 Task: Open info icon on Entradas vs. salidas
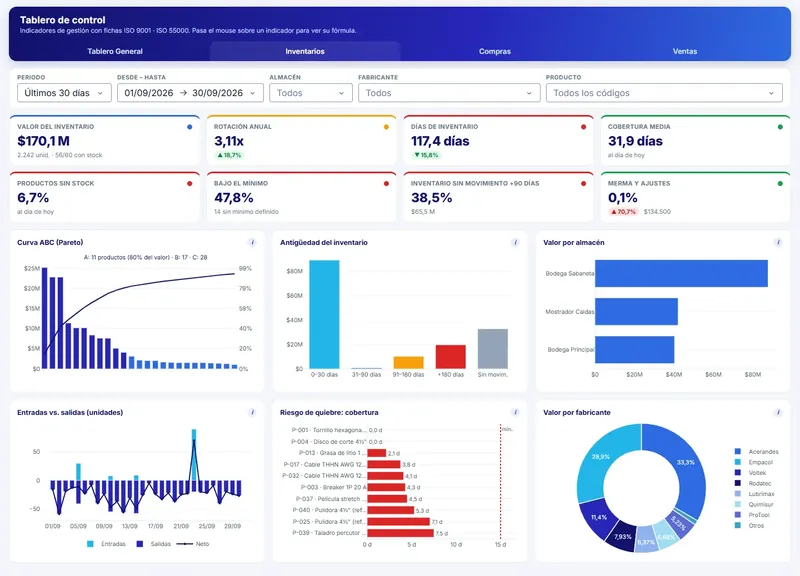coord(252,412)
